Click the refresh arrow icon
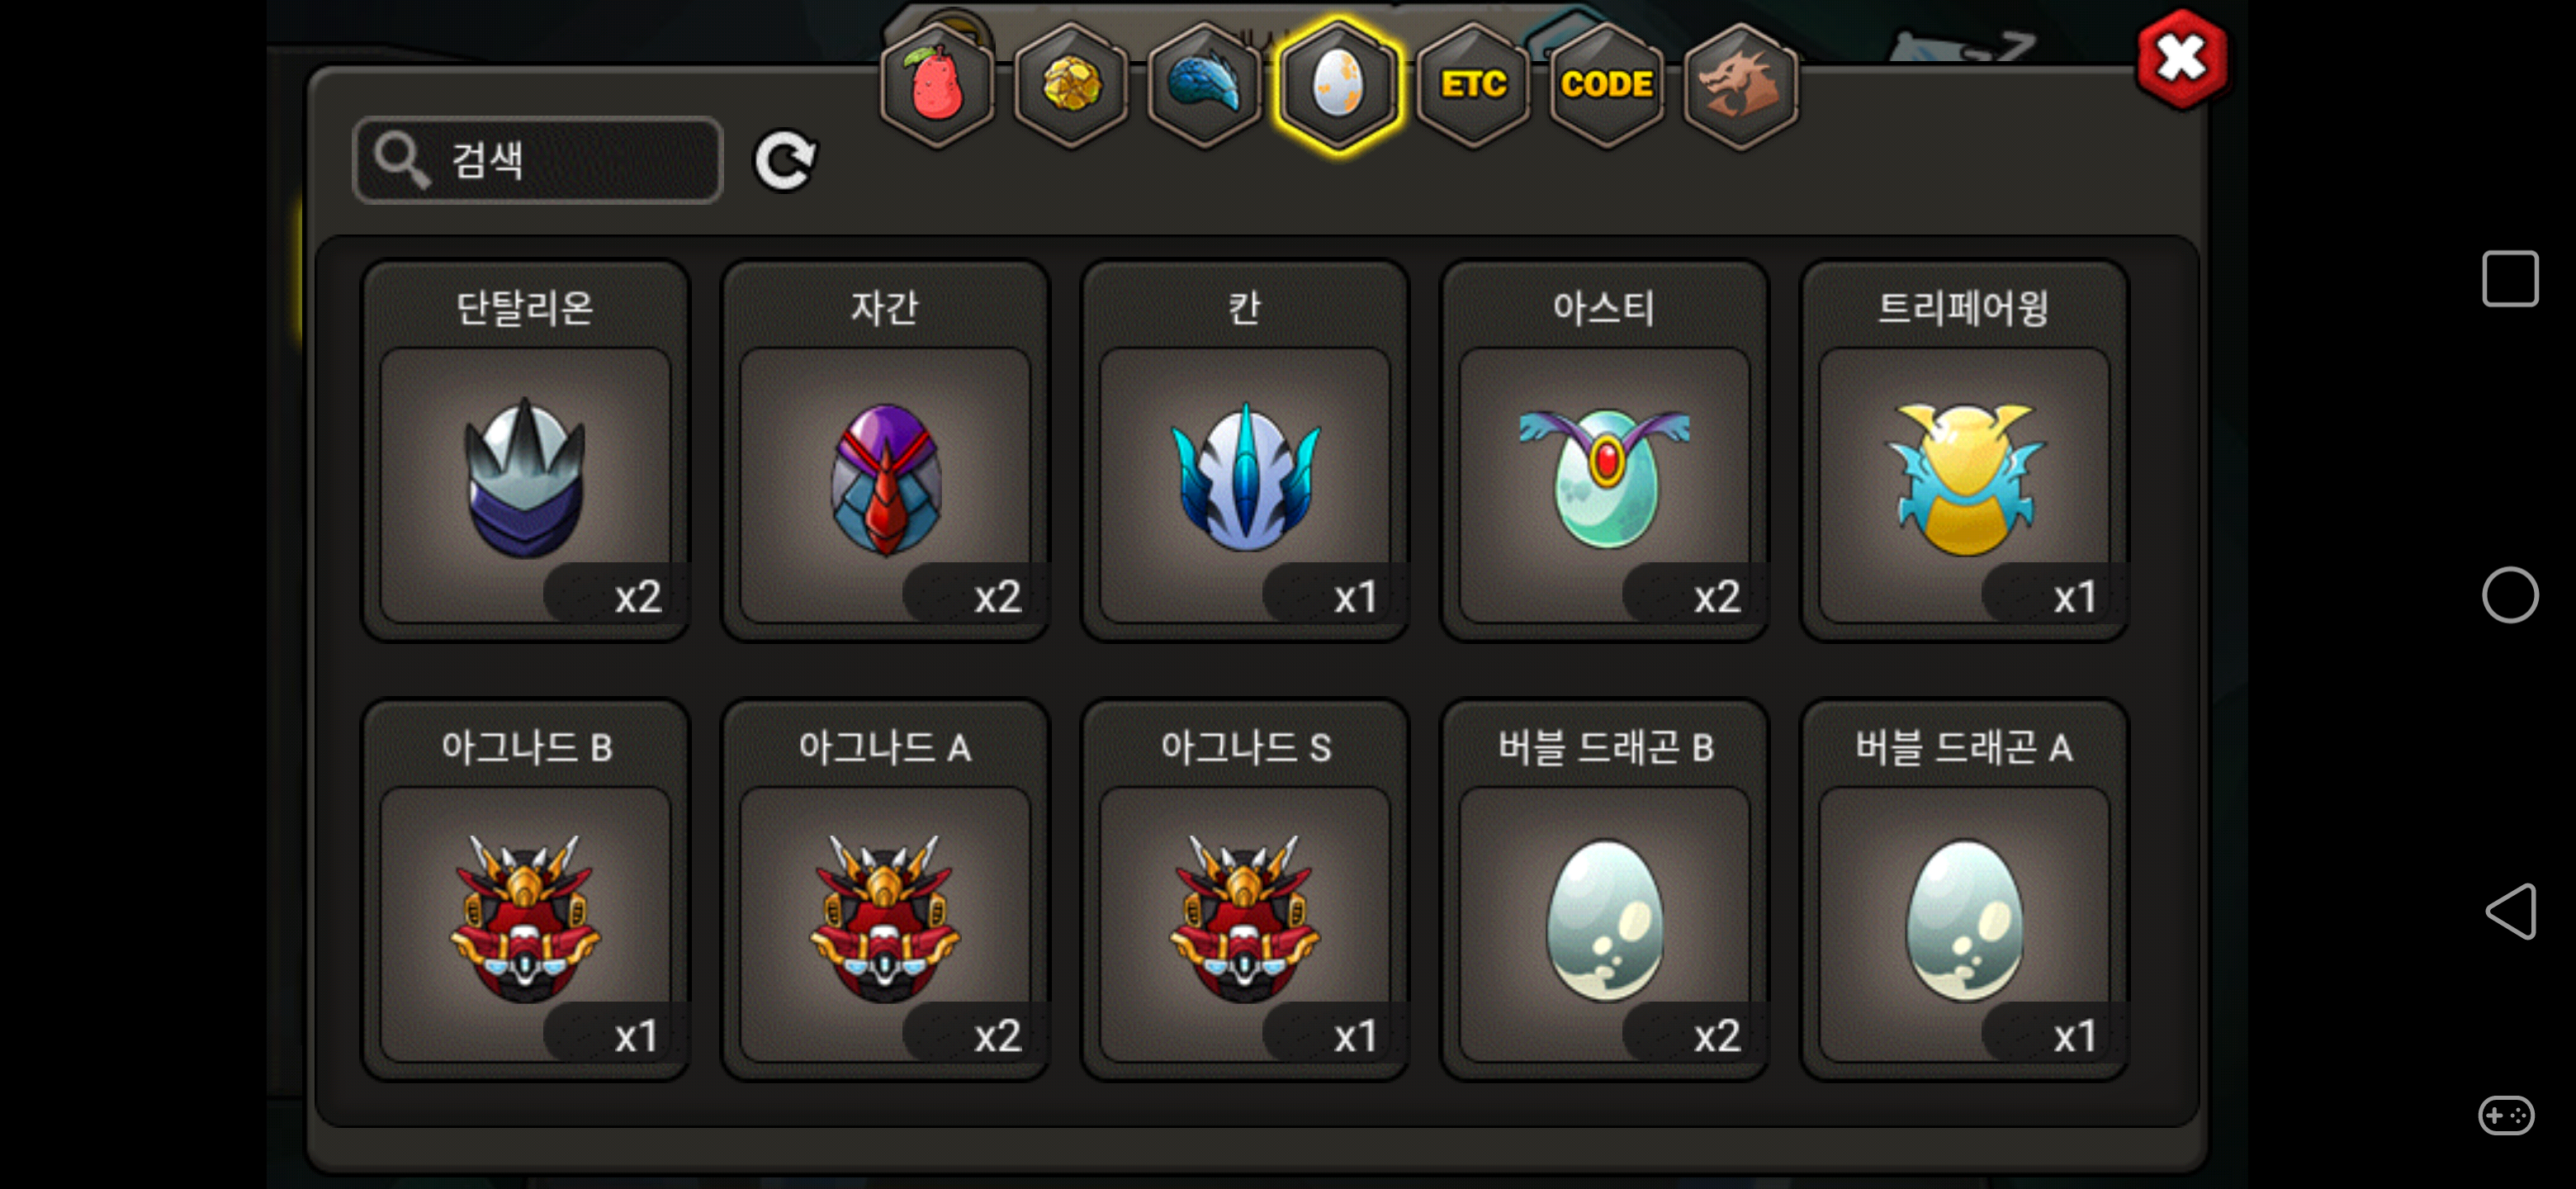Viewport: 2576px width, 1189px height. pos(785,160)
